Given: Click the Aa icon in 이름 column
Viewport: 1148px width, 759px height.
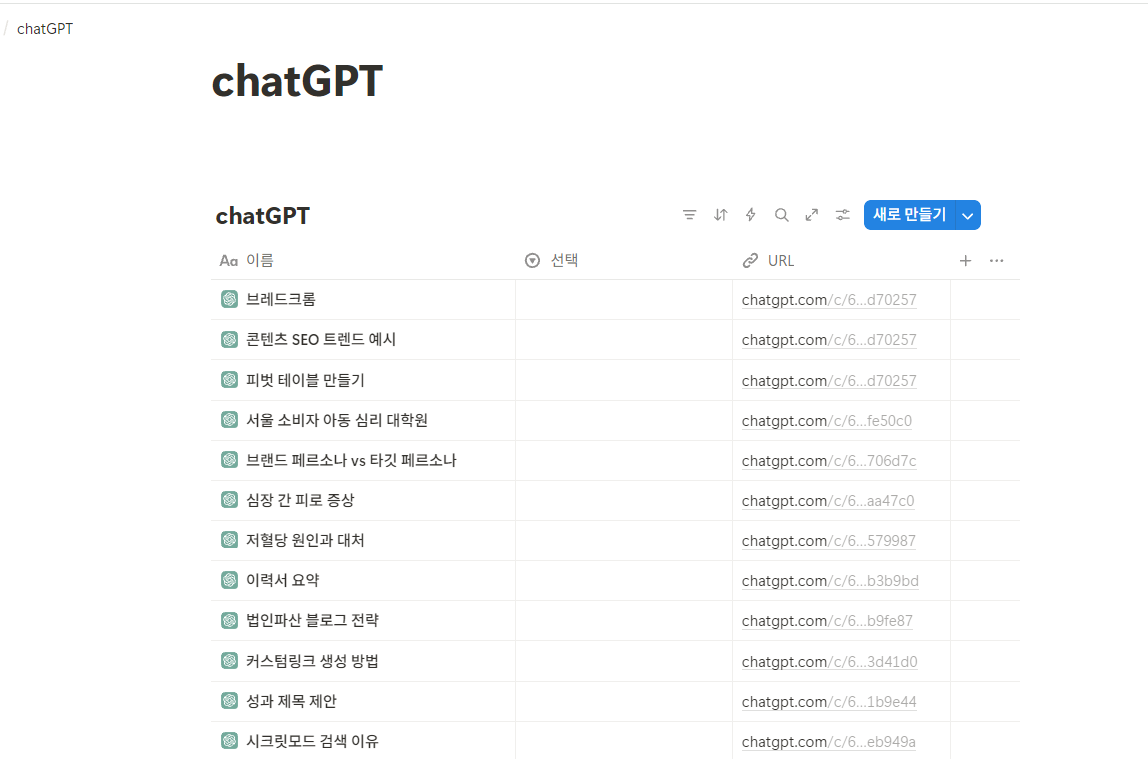Looking at the screenshot, I should [228, 260].
